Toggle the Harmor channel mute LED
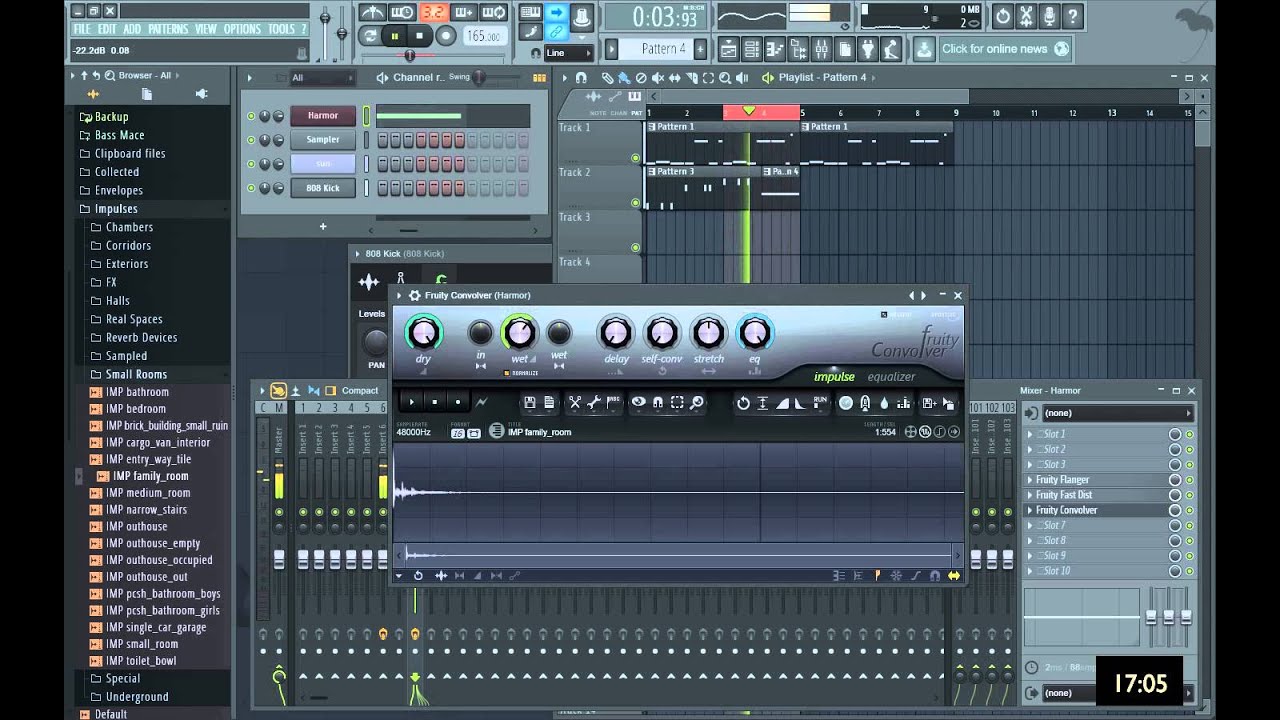Image resolution: width=1280 pixels, height=720 pixels. [x=251, y=116]
